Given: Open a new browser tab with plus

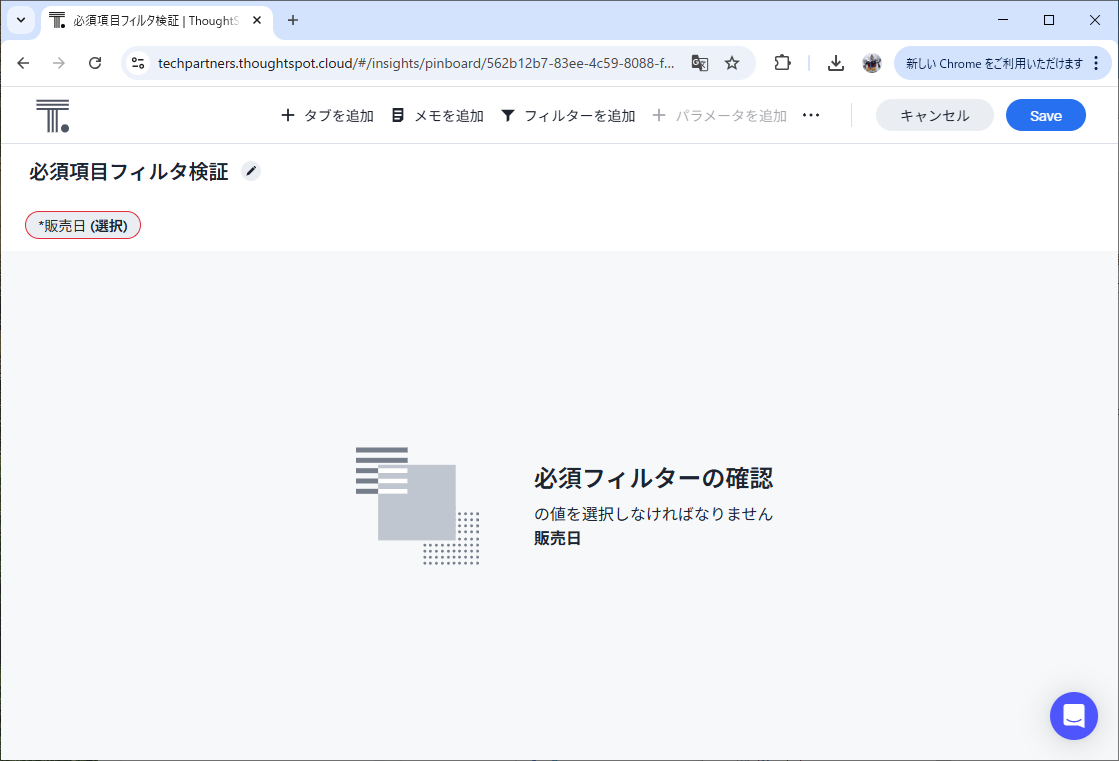Looking at the screenshot, I should point(293,20).
